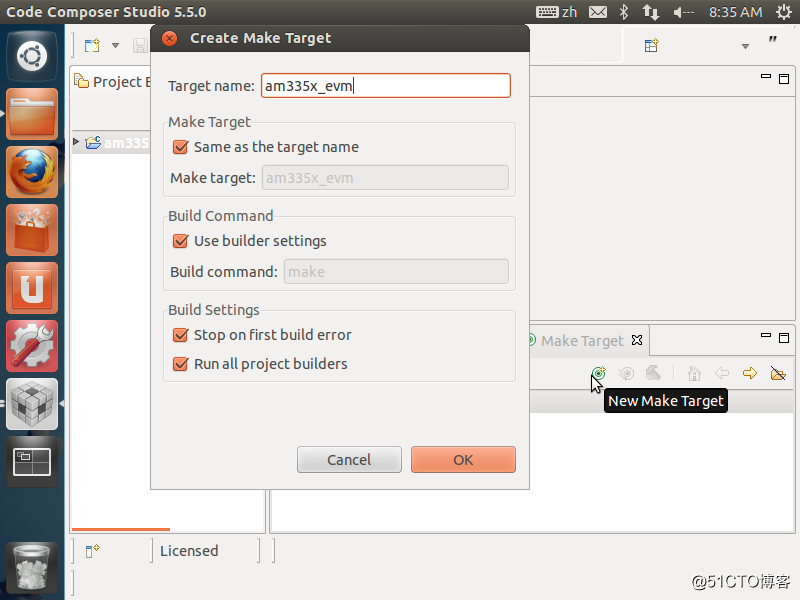Close the Create Make Target dialog
Image resolution: width=800 pixels, height=600 pixels.
pyautogui.click(x=169, y=38)
